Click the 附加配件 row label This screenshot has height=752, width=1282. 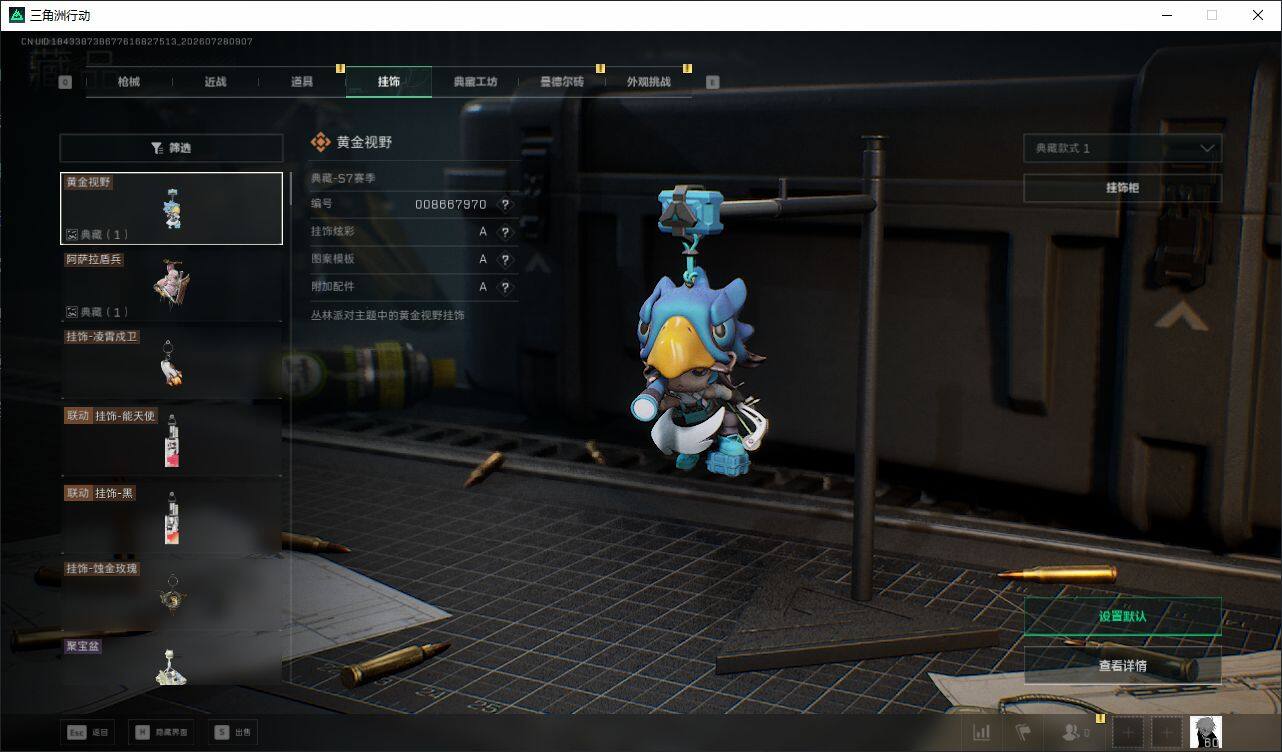[333, 287]
